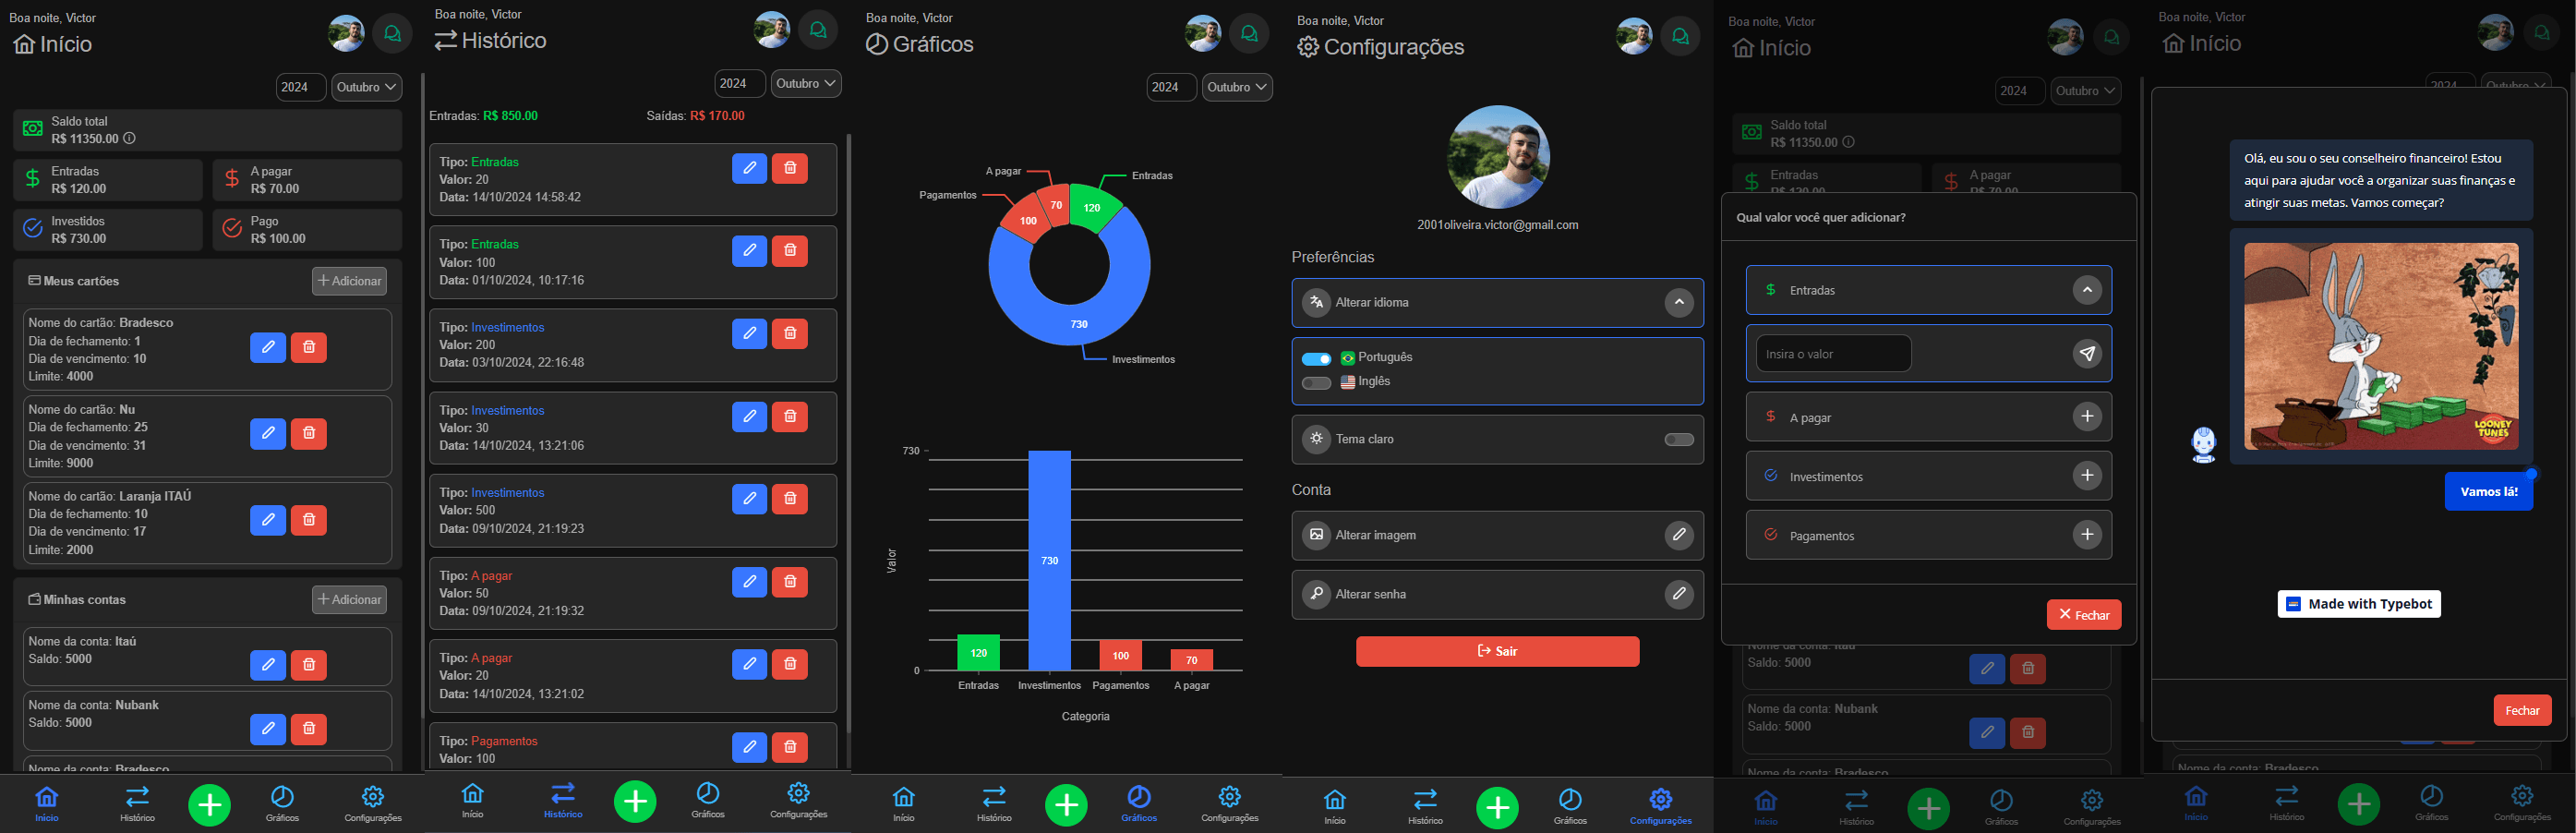Click the green Entradas bar labeled 120
This screenshot has height=833, width=2576.
978,652
